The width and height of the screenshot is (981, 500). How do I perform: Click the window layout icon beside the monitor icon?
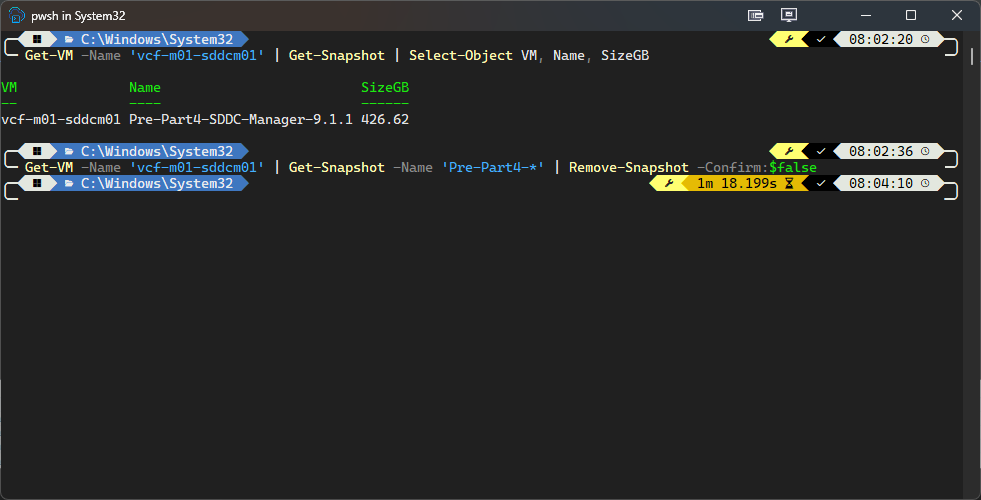(x=756, y=15)
